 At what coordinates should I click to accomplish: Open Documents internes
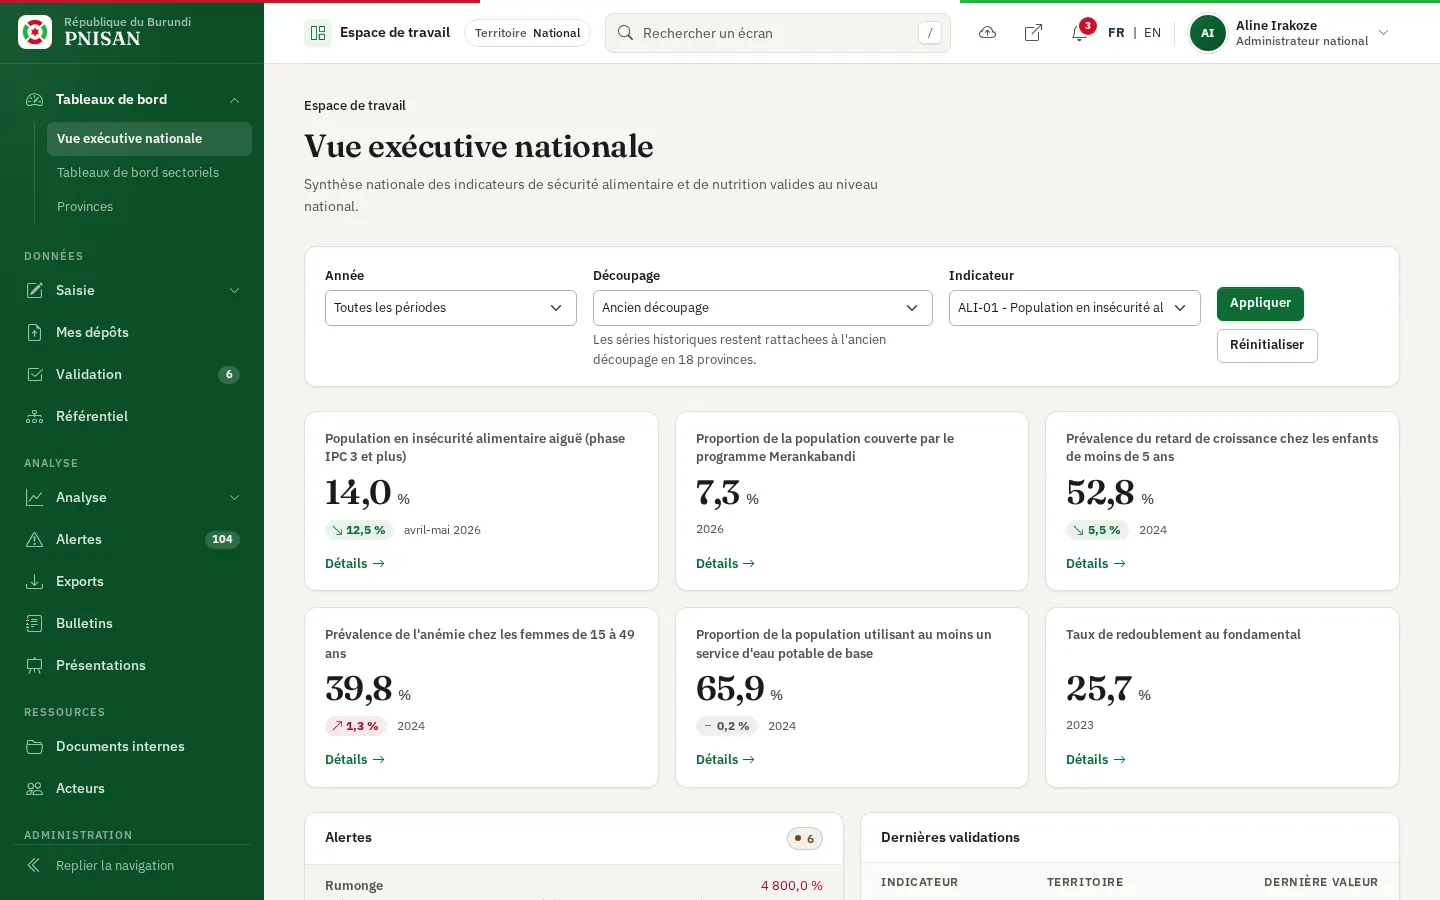pos(132,746)
